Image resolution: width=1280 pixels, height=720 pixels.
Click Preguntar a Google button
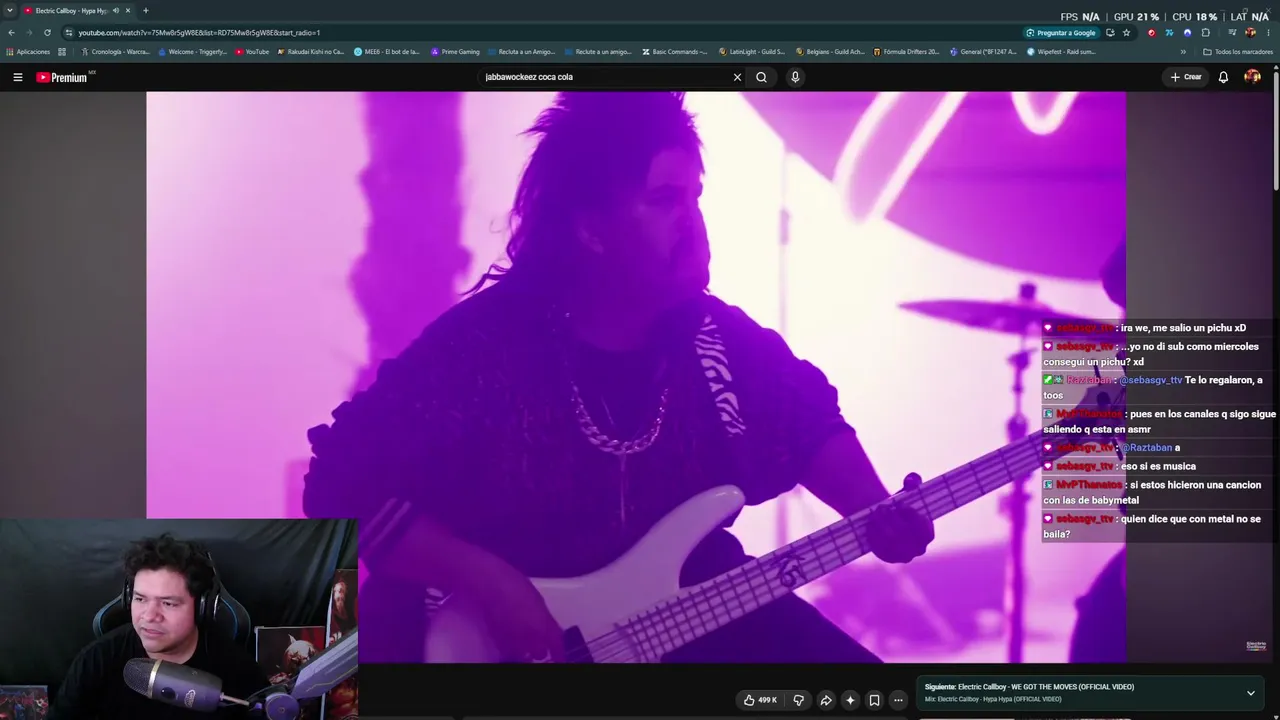click(1061, 32)
